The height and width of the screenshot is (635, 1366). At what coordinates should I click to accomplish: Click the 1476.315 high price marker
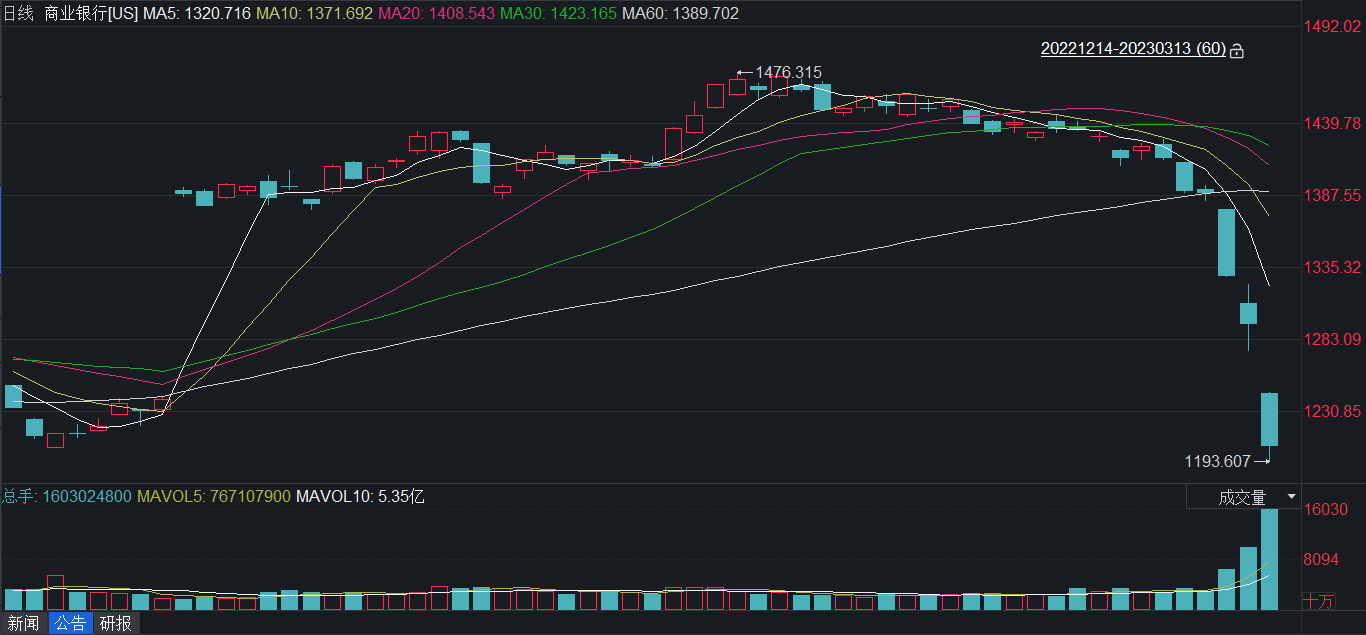coord(788,73)
